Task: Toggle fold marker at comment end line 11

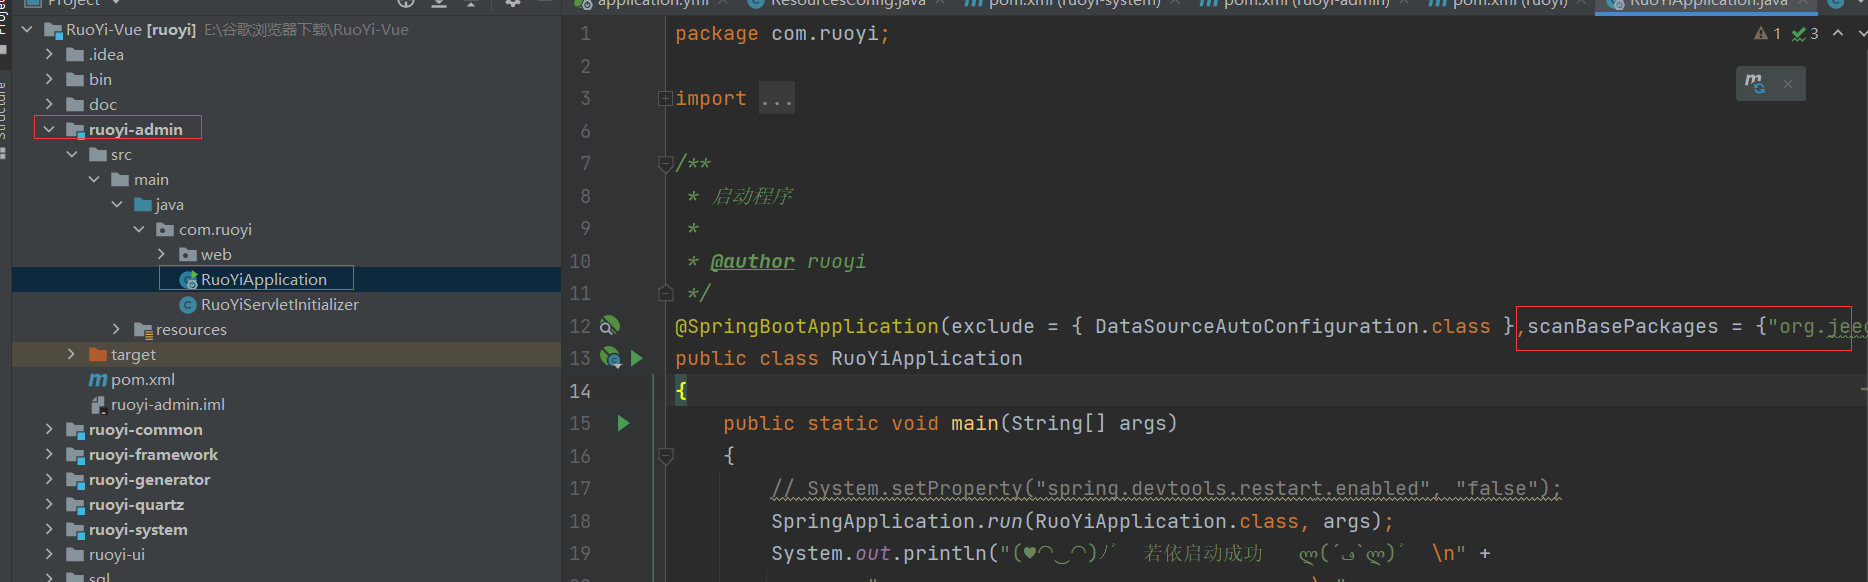Action: coord(665,293)
